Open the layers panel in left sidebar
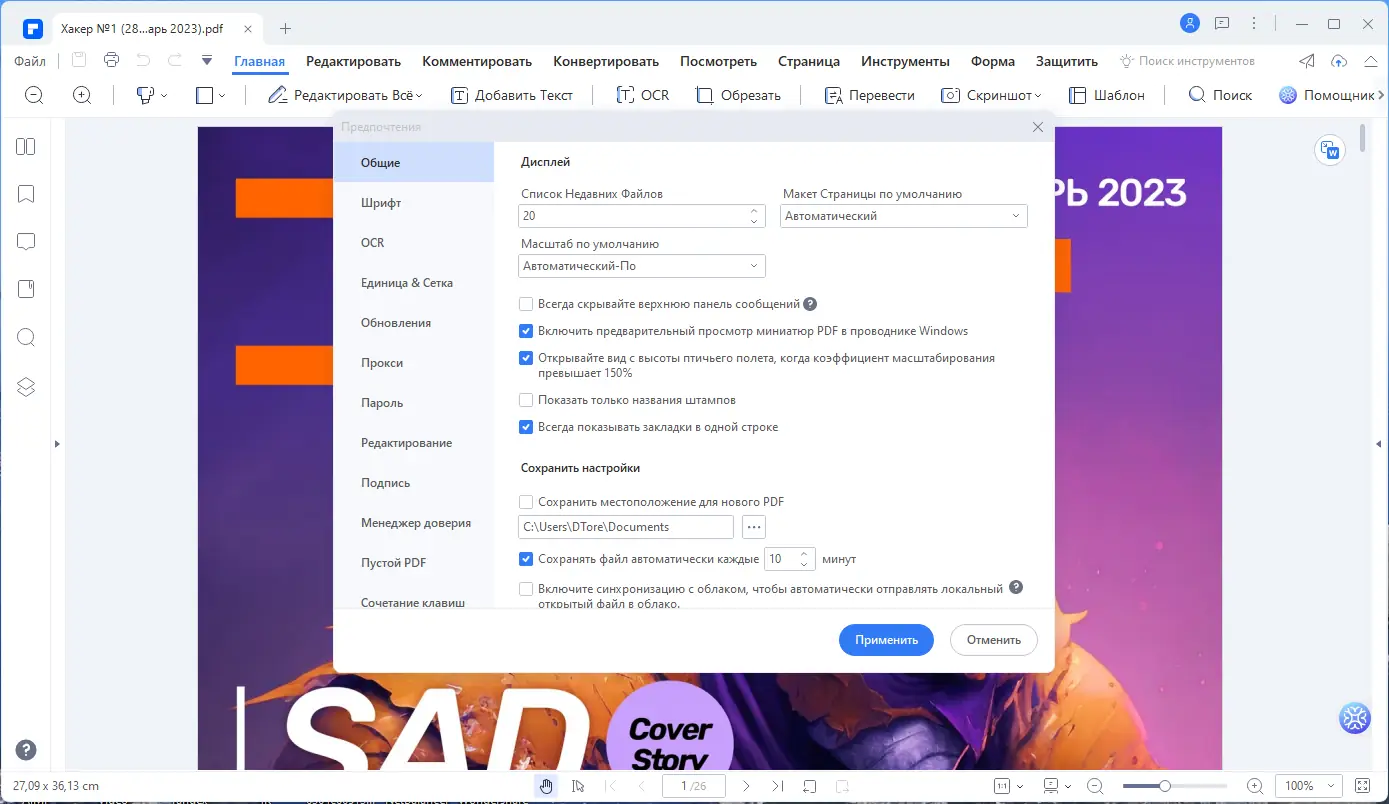 (26, 386)
